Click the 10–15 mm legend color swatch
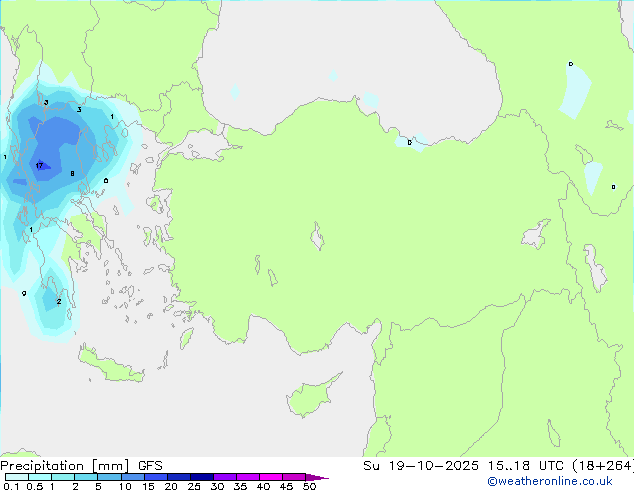This screenshot has width=634, height=490. point(132,477)
